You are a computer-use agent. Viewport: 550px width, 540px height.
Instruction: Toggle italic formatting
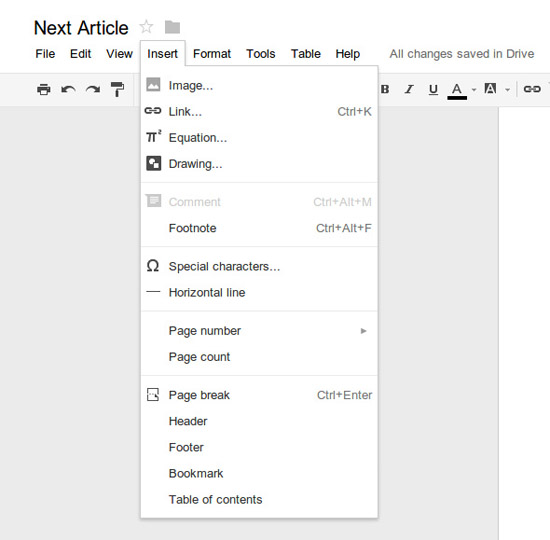[x=409, y=89]
